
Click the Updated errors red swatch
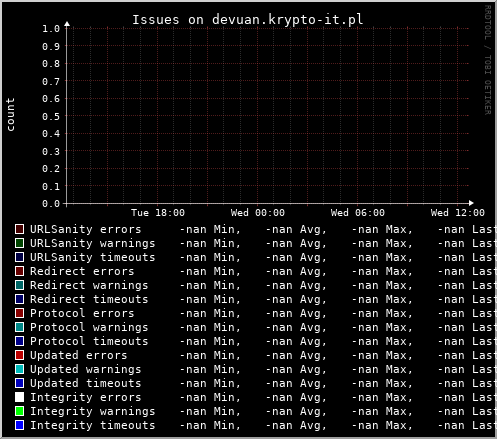click(19, 355)
